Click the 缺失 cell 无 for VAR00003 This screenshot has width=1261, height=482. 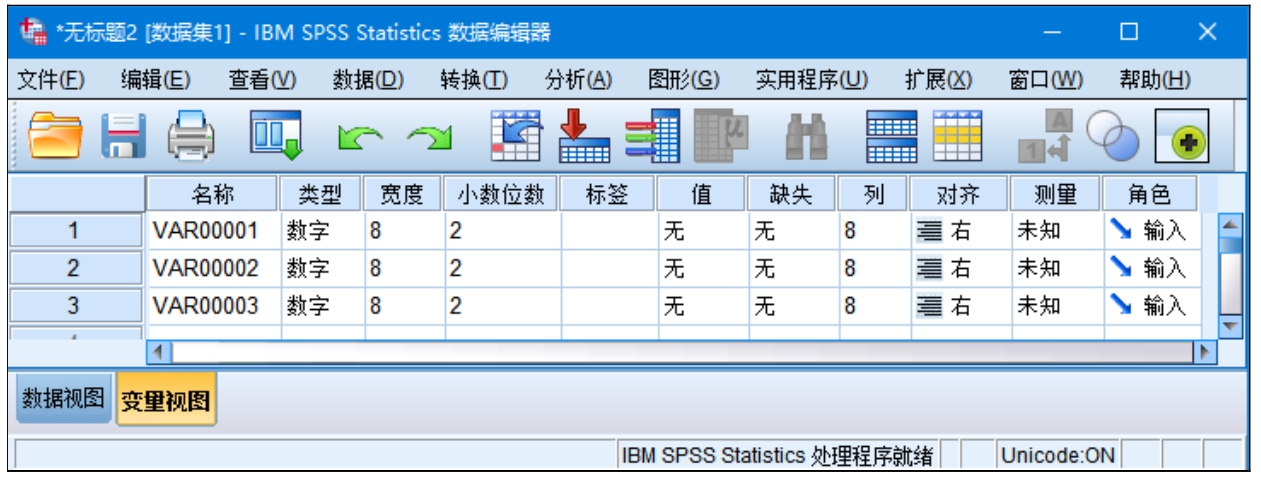793,306
